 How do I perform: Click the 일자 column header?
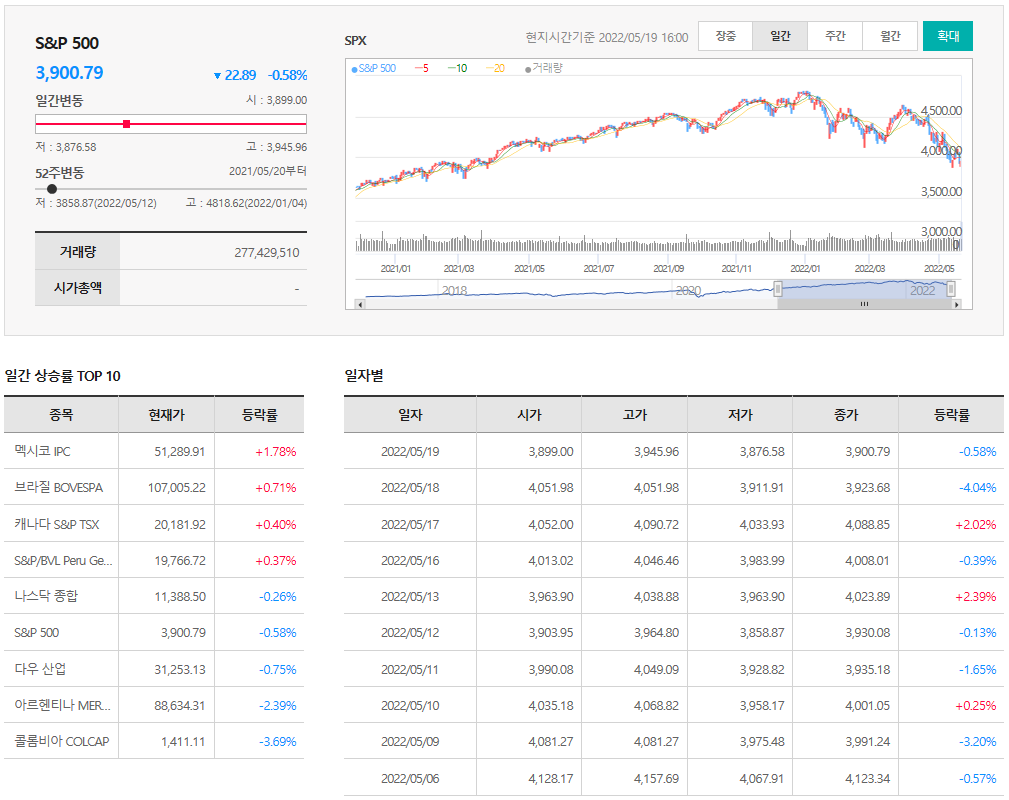point(410,415)
